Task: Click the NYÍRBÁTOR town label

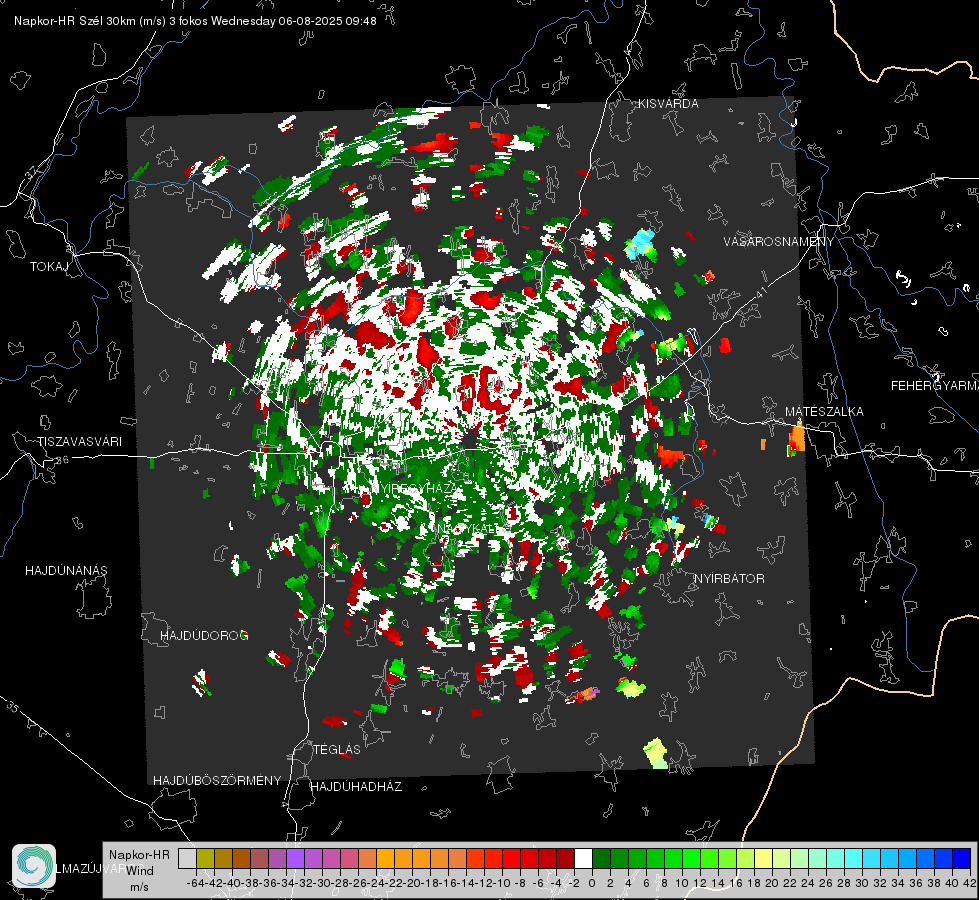Action: tap(729, 578)
